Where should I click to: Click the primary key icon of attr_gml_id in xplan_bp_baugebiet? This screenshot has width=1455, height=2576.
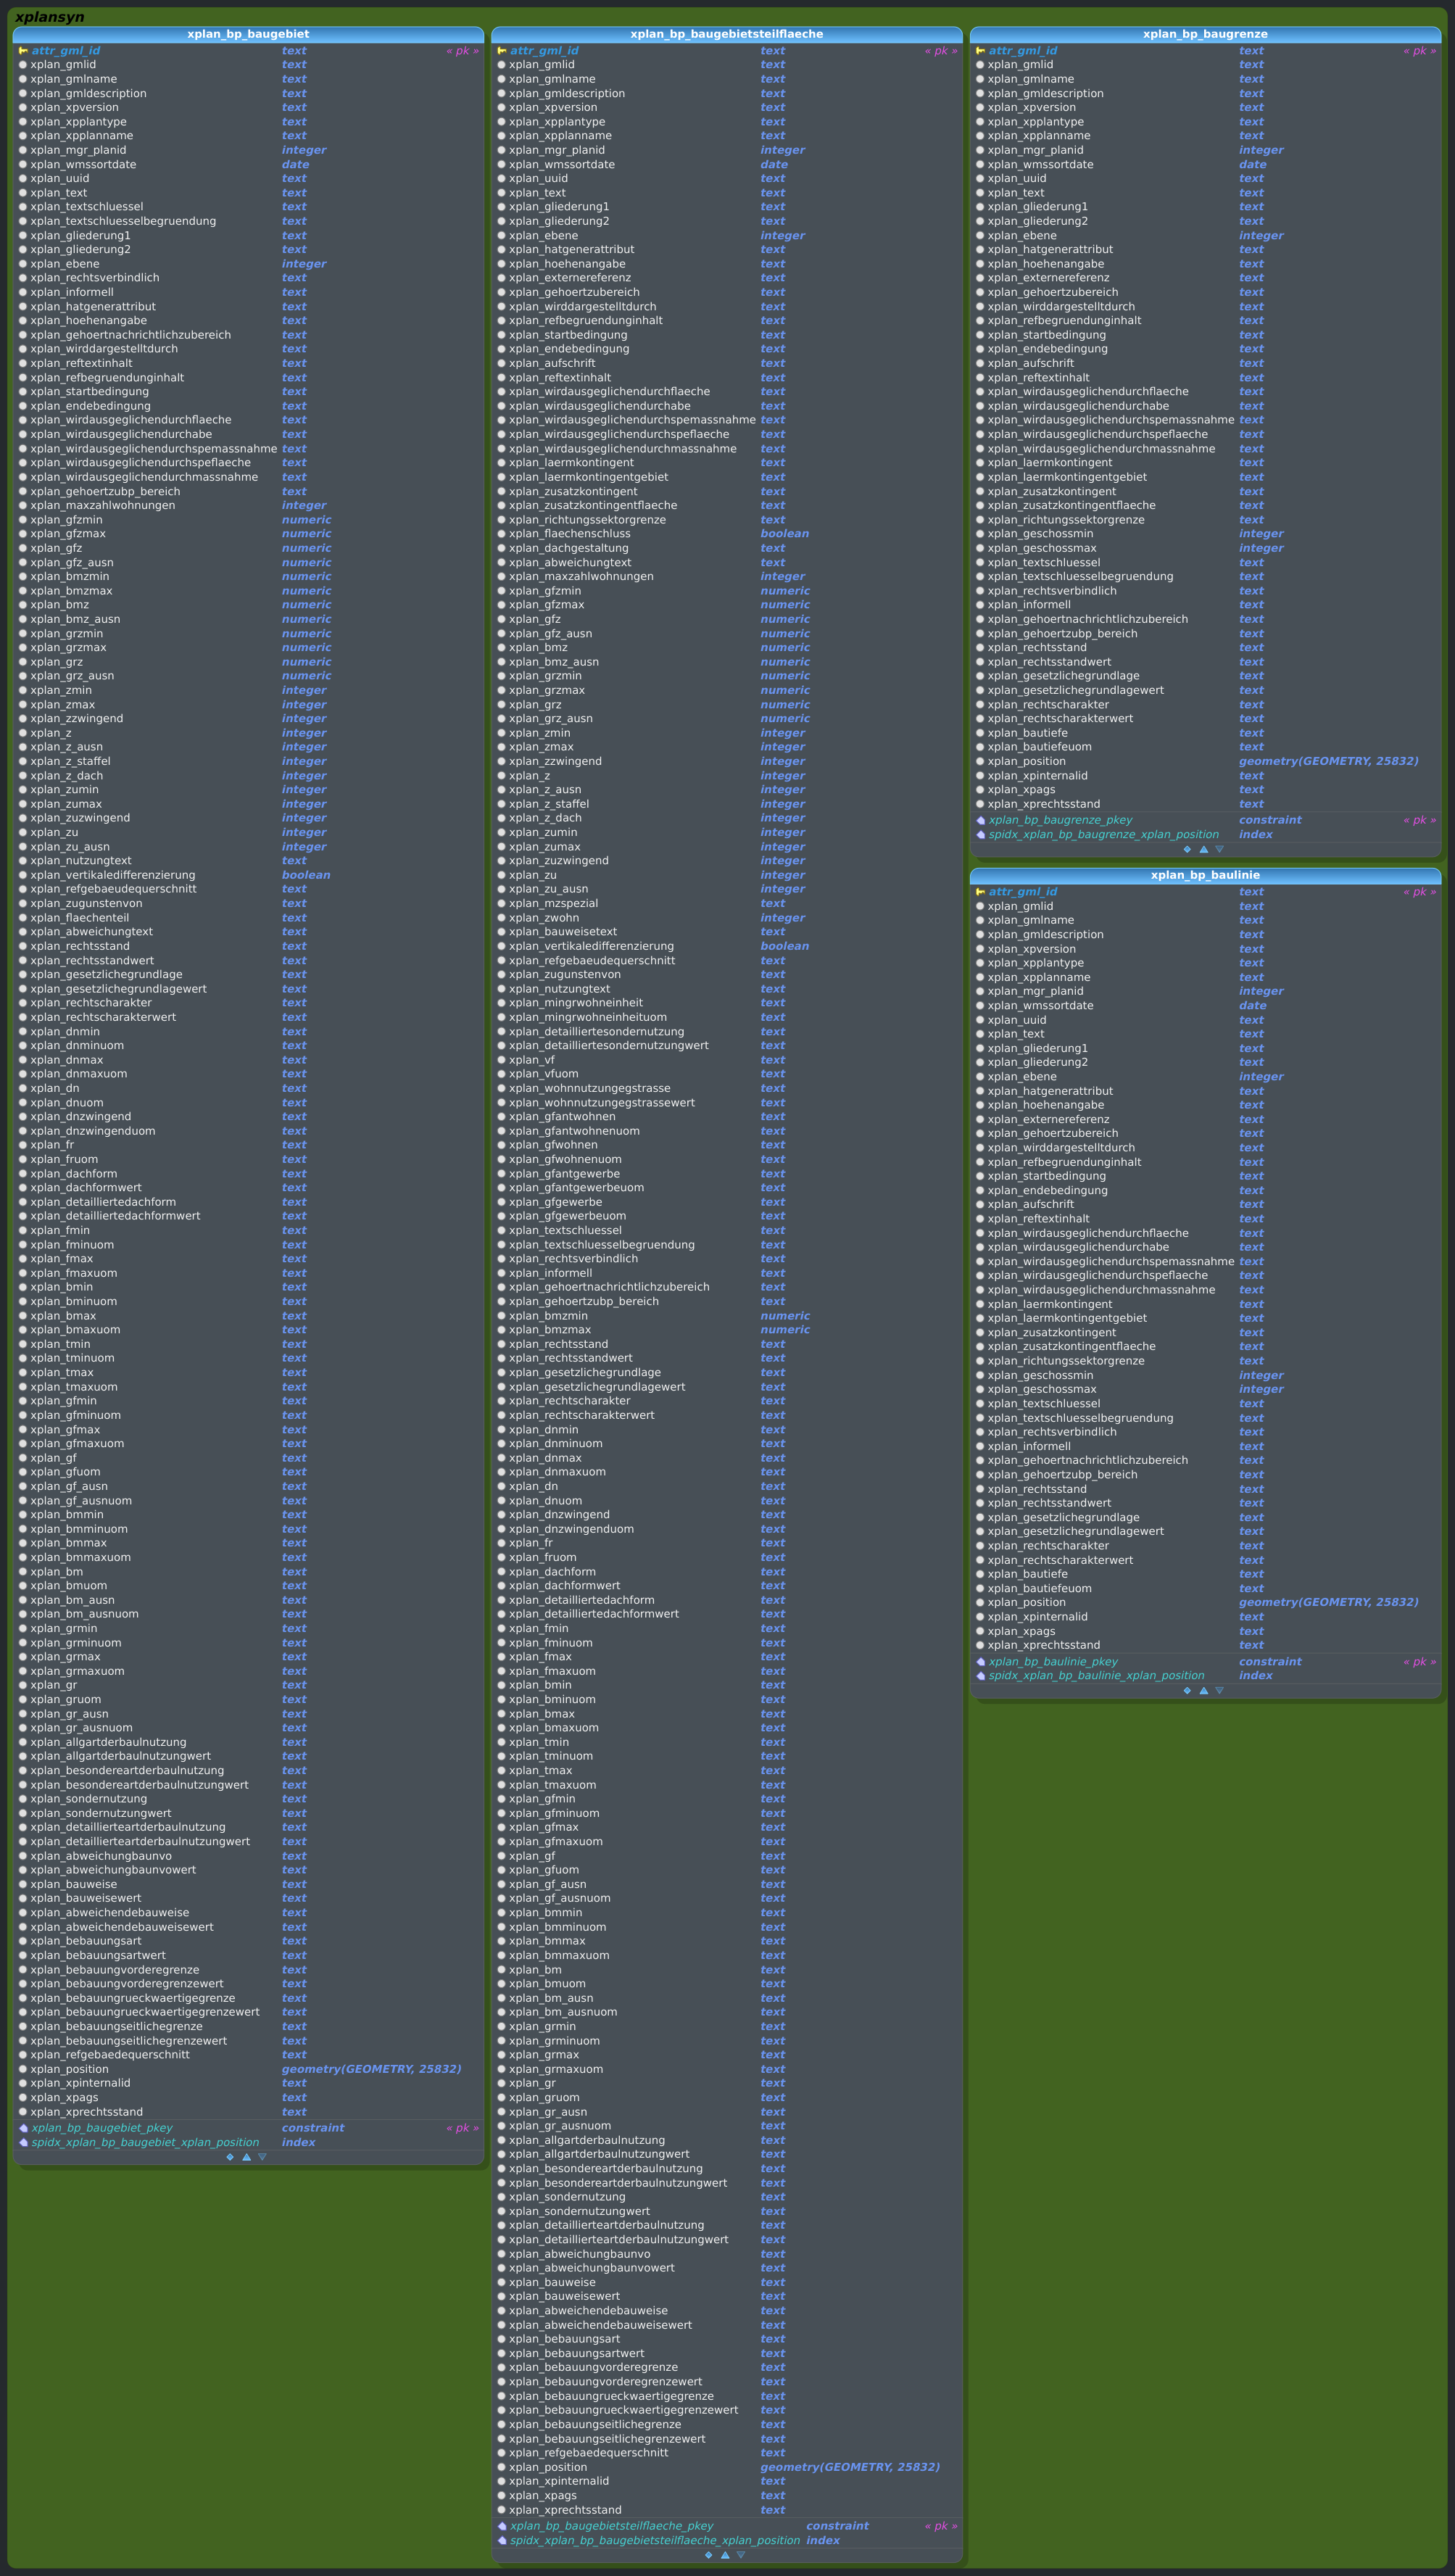coord(23,51)
